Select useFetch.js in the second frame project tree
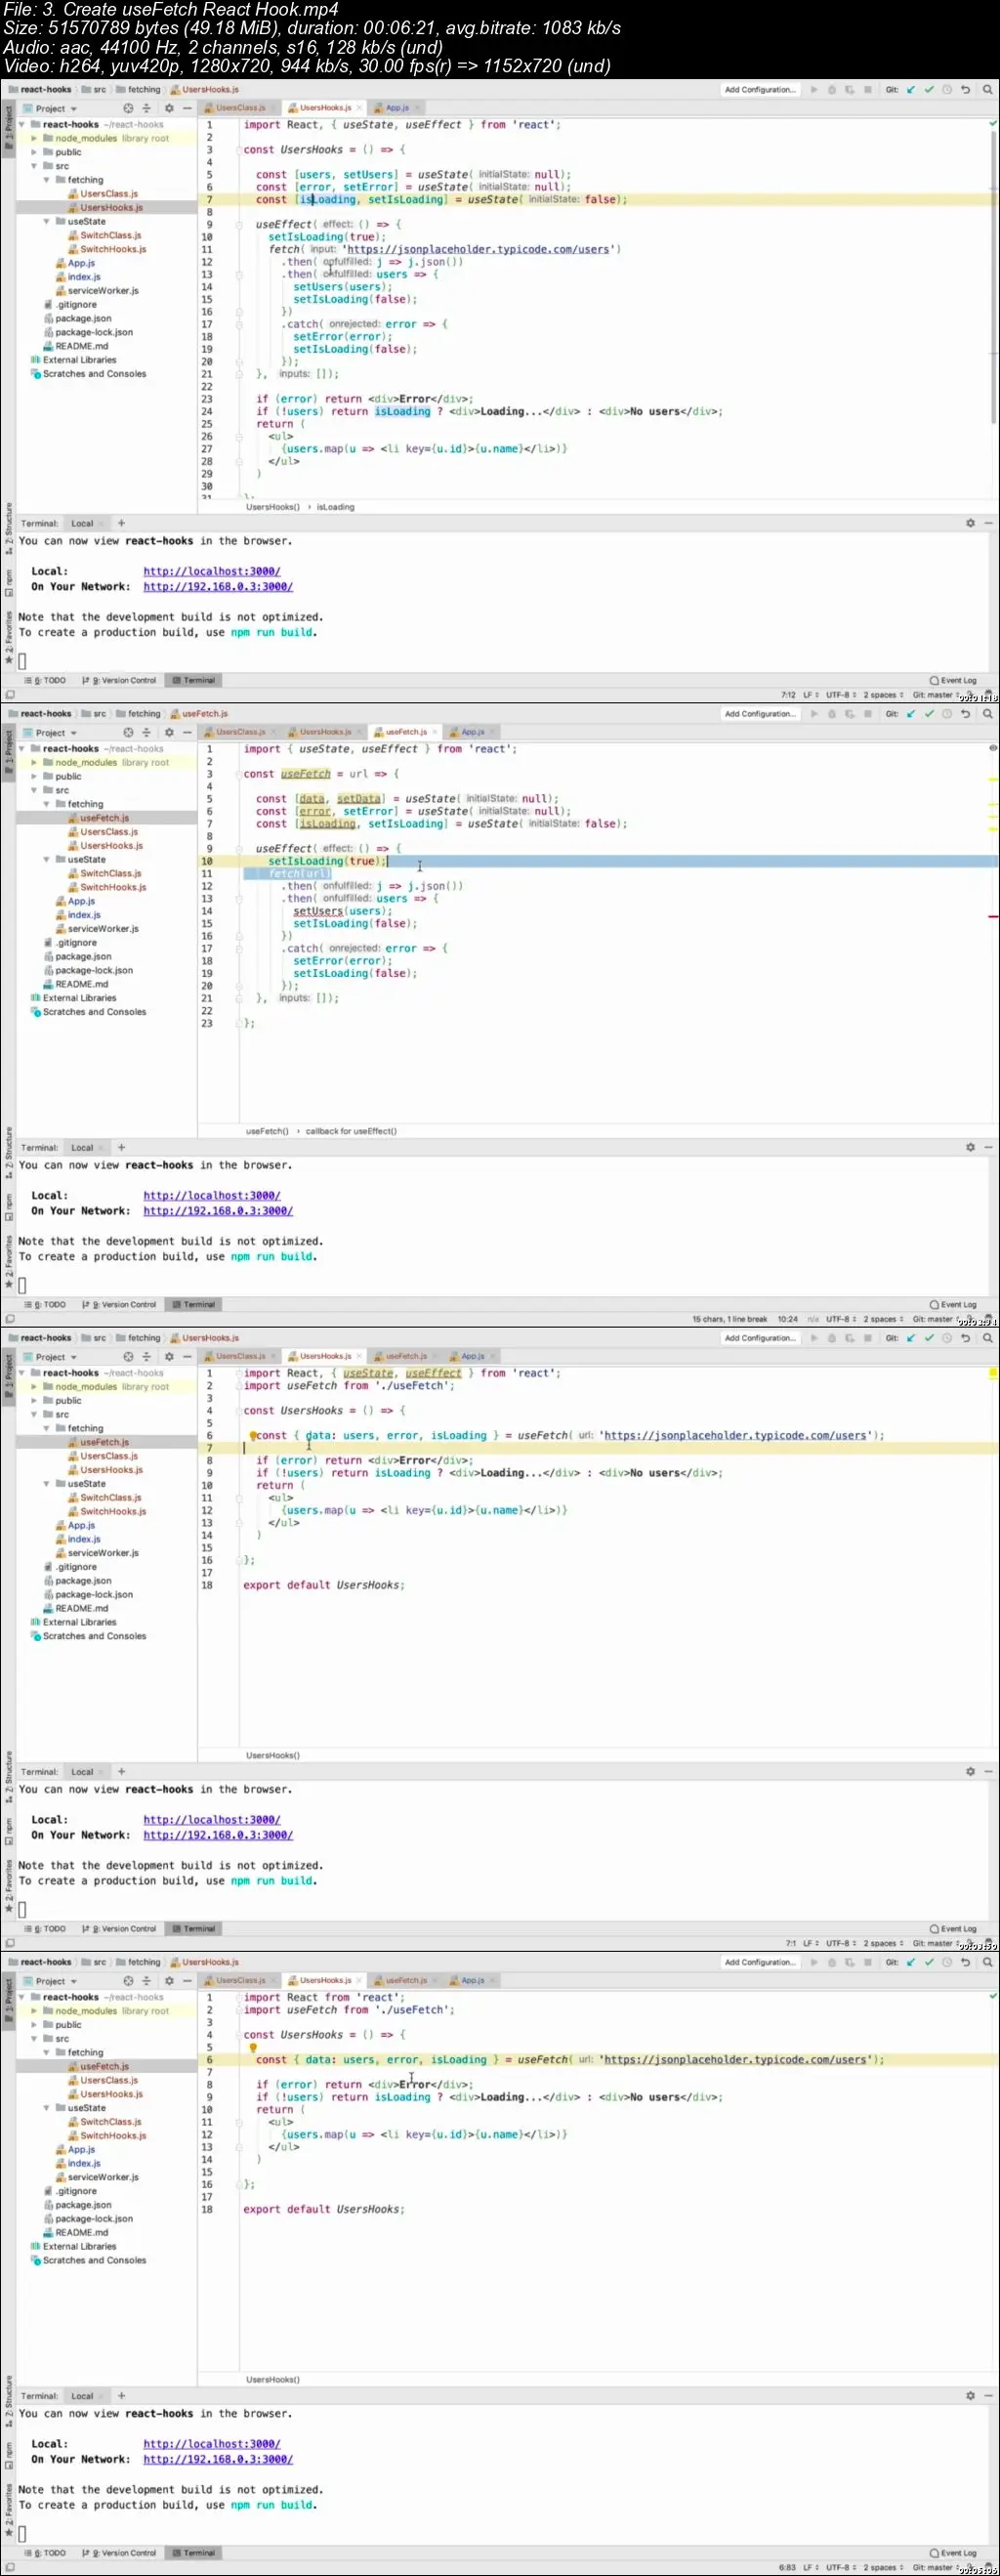The image size is (1000, 2576). coord(98,818)
